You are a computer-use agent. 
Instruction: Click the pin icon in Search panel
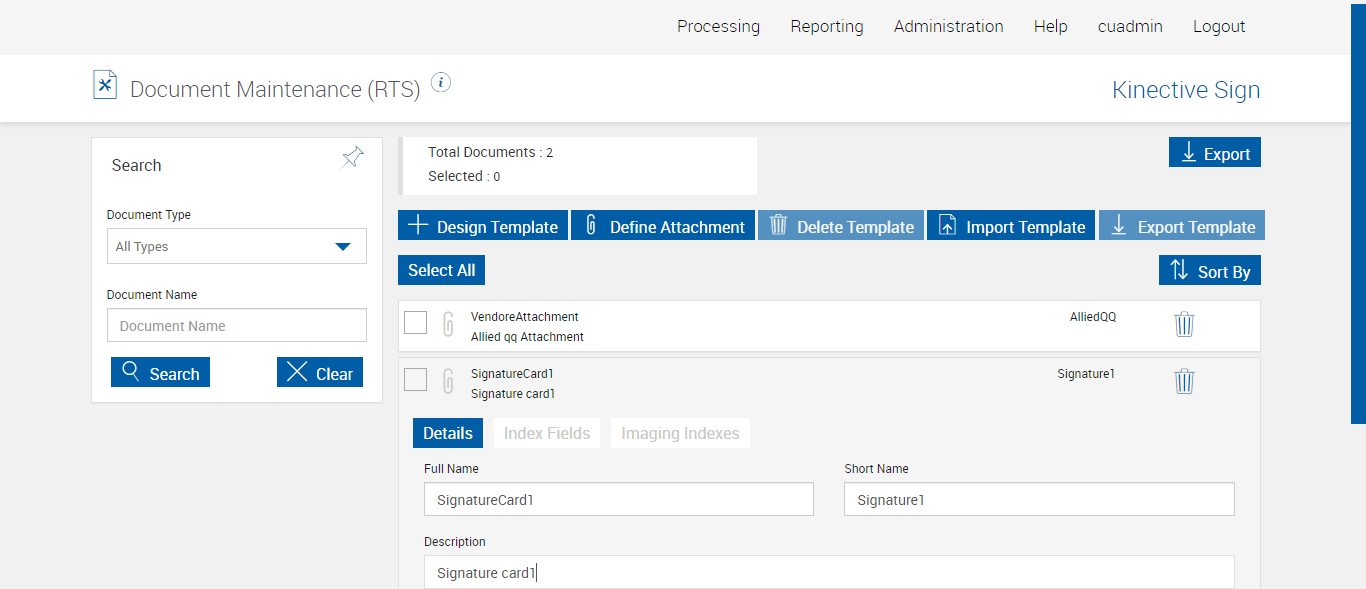pos(352,158)
